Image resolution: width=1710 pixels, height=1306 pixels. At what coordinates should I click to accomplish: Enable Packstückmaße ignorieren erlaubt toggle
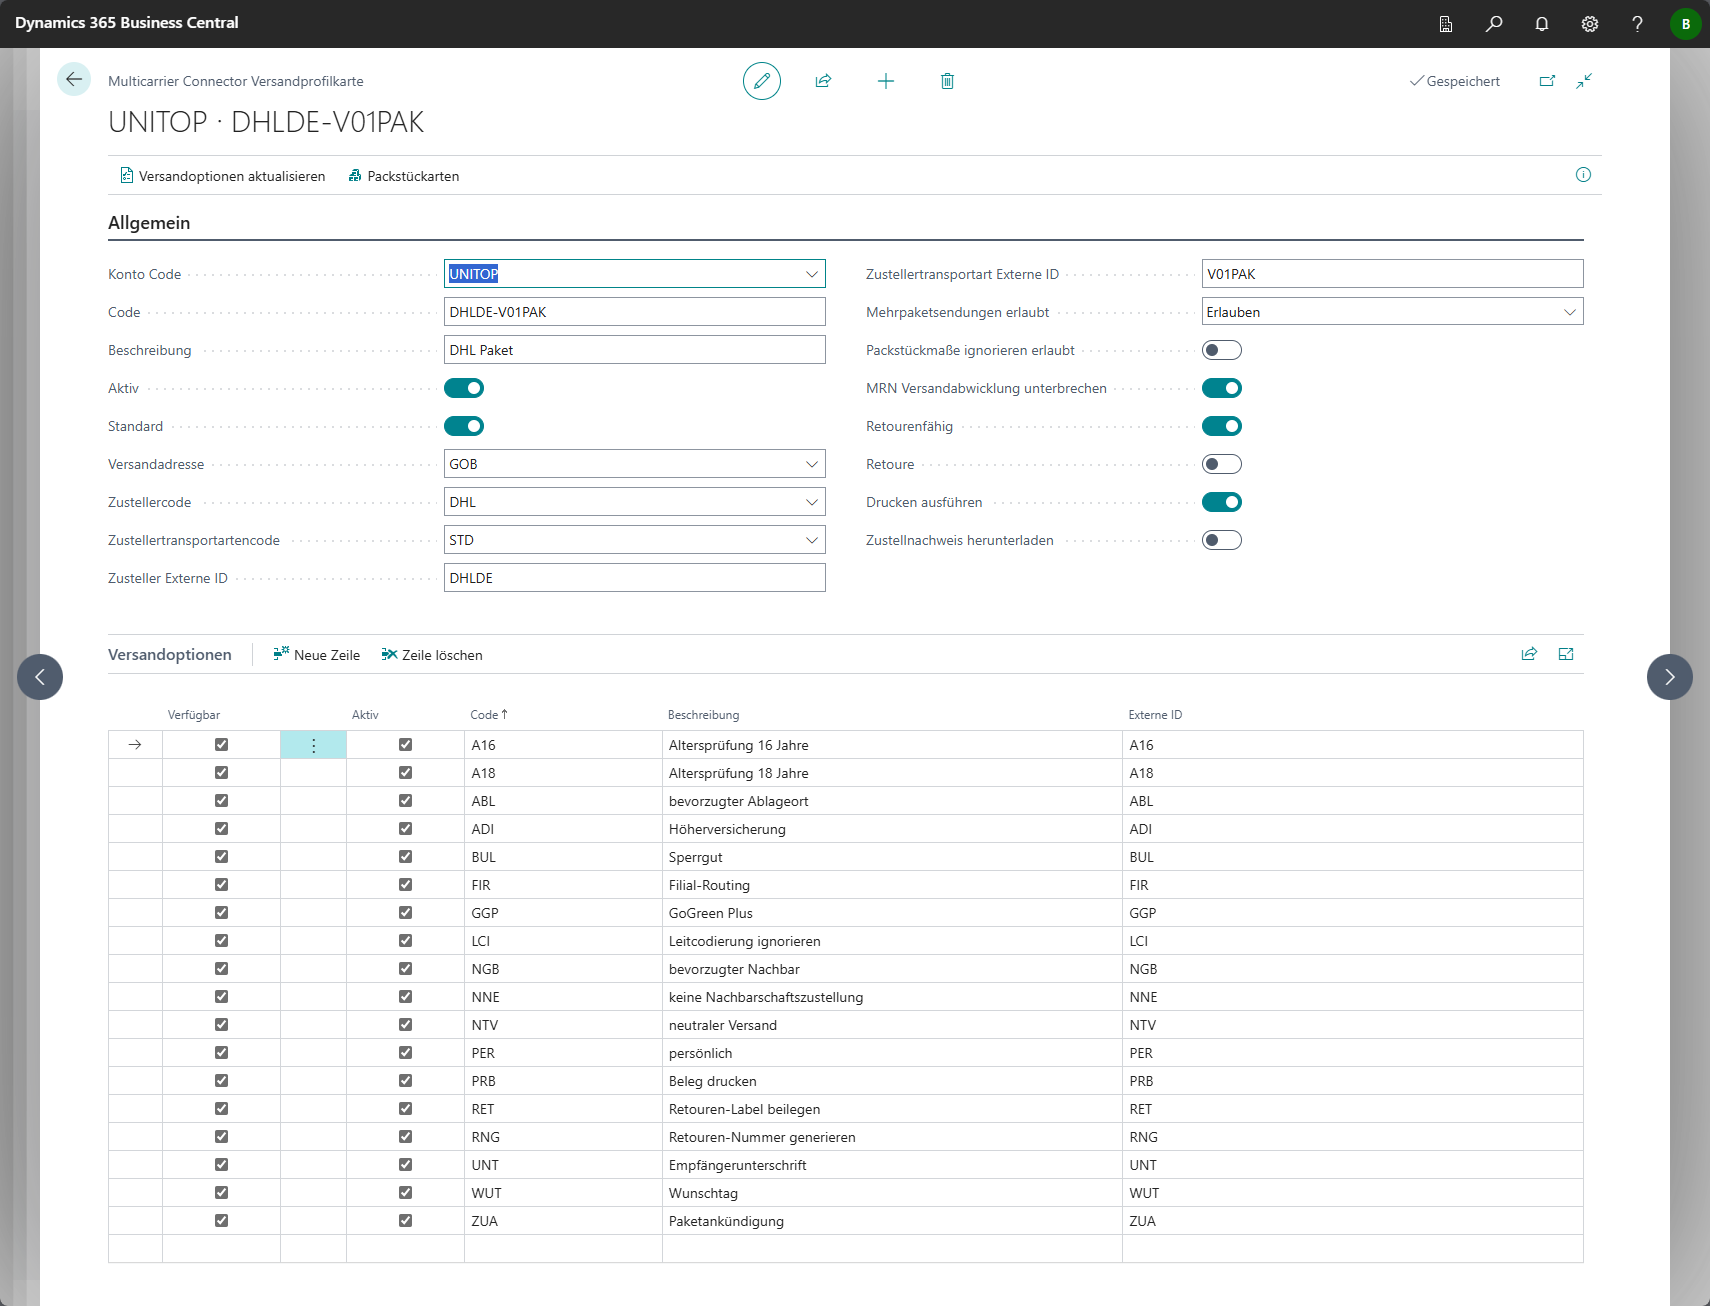[1221, 350]
